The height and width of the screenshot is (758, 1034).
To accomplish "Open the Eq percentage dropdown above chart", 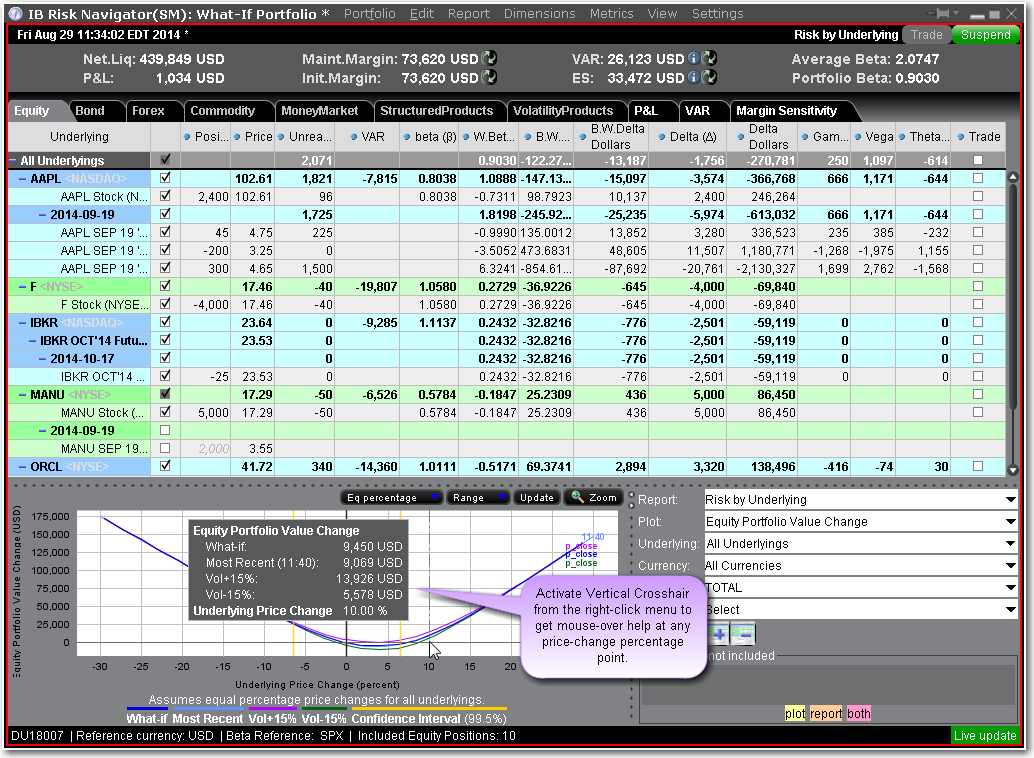I will pyautogui.click(x=391, y=497).
